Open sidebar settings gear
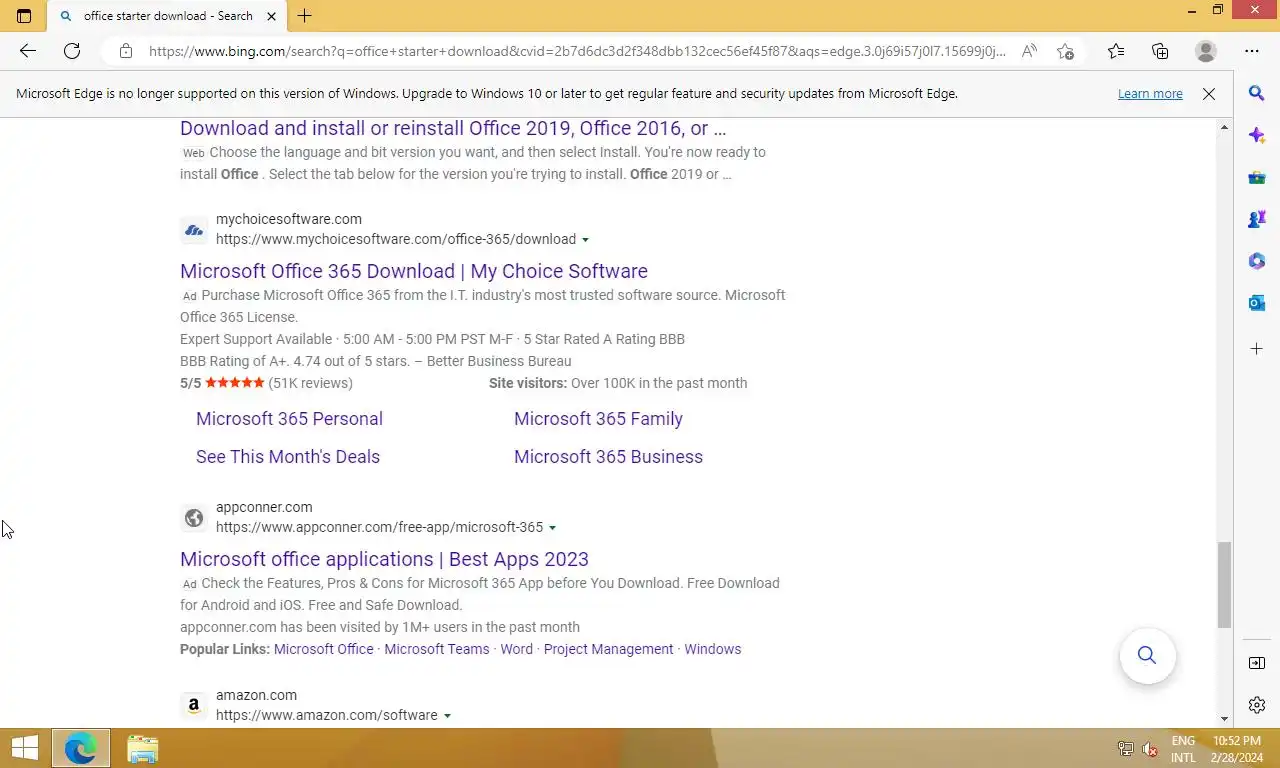 [1257, 705]
